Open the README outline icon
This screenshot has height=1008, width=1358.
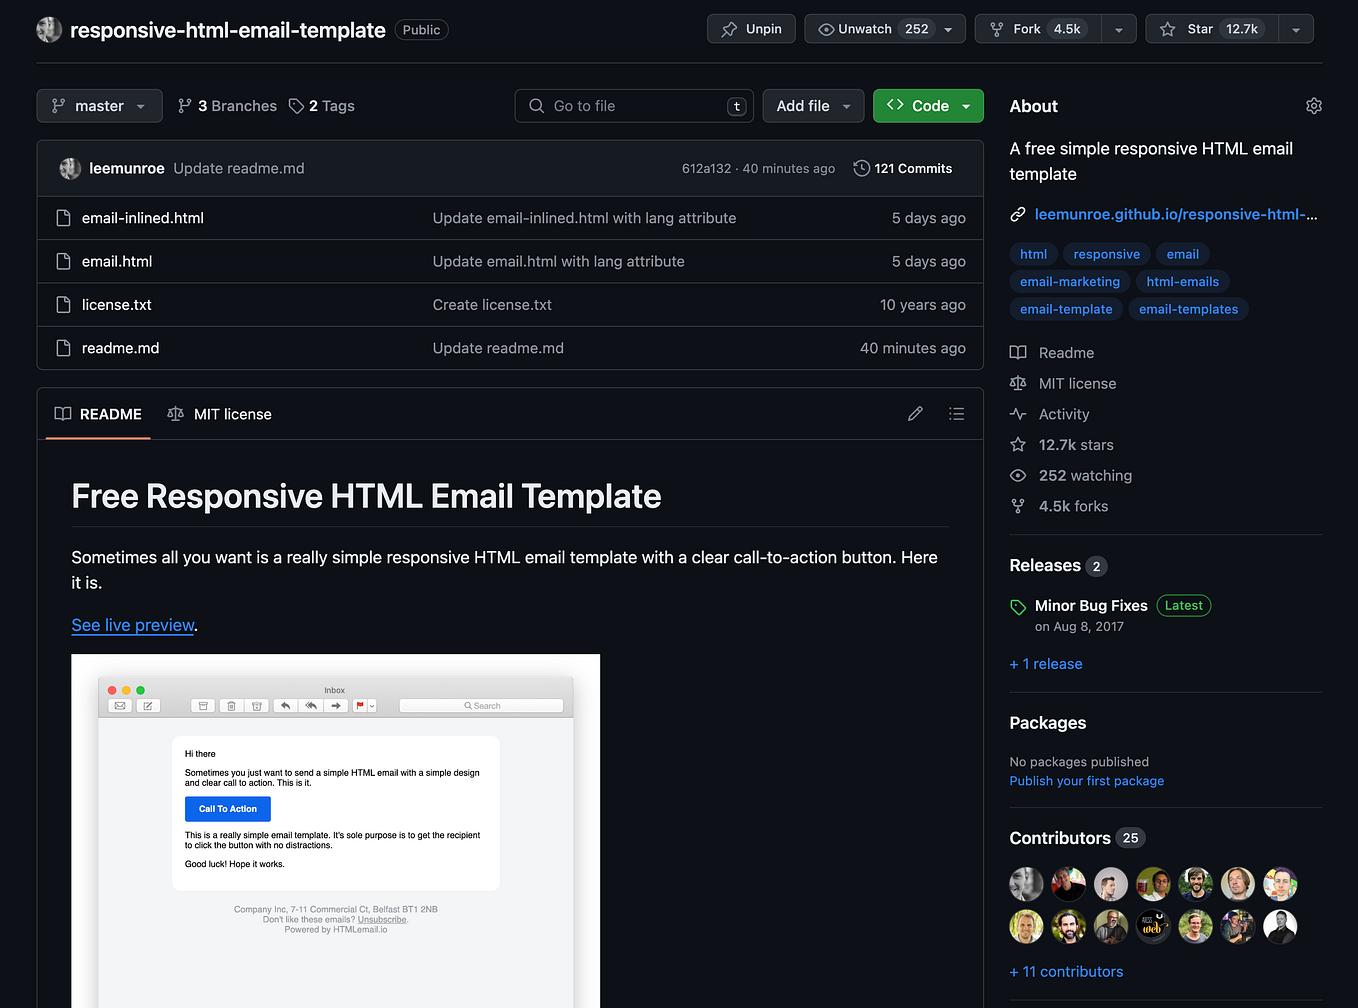point(956,413)
